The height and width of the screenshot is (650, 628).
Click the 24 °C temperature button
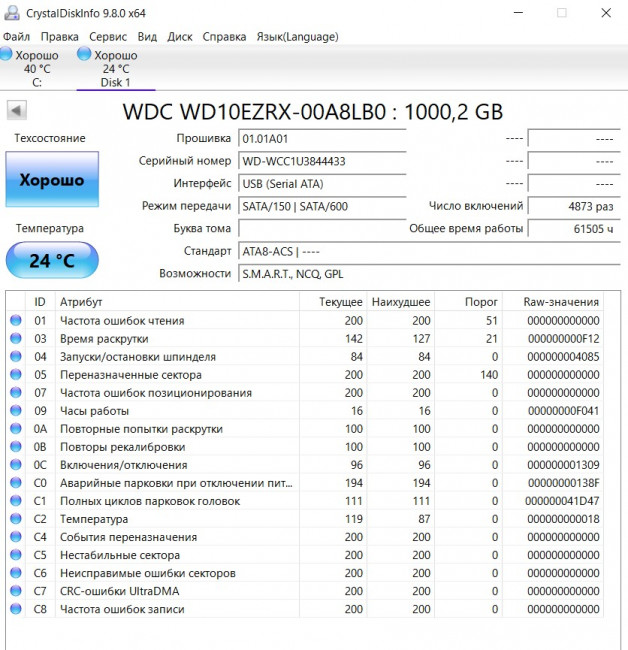[x=52, y=260]
